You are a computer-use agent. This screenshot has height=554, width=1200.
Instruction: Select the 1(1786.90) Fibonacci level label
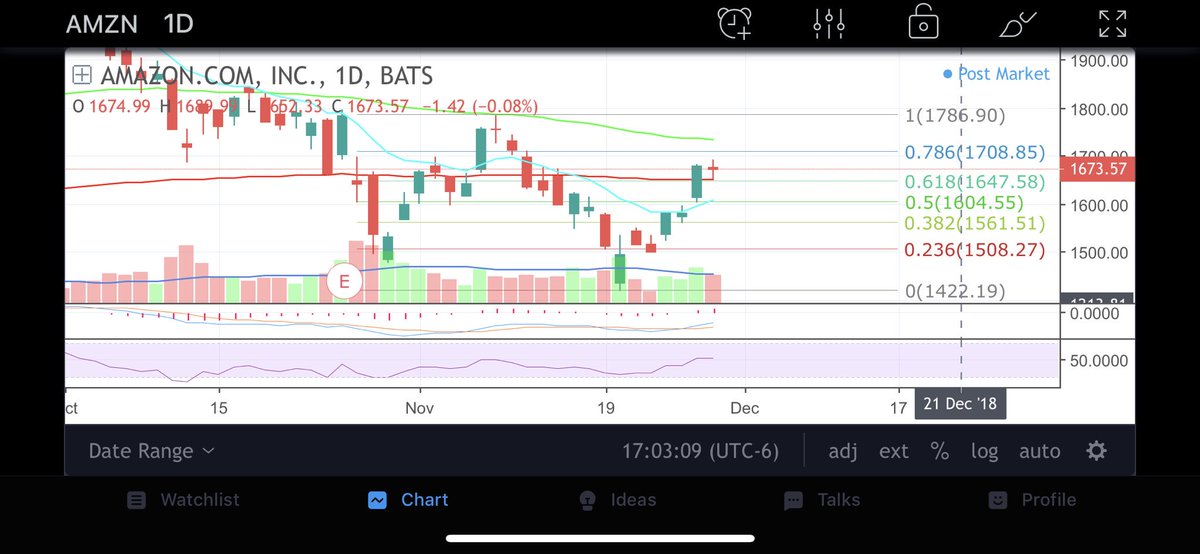pyautogui.click(x=954, y=116)
